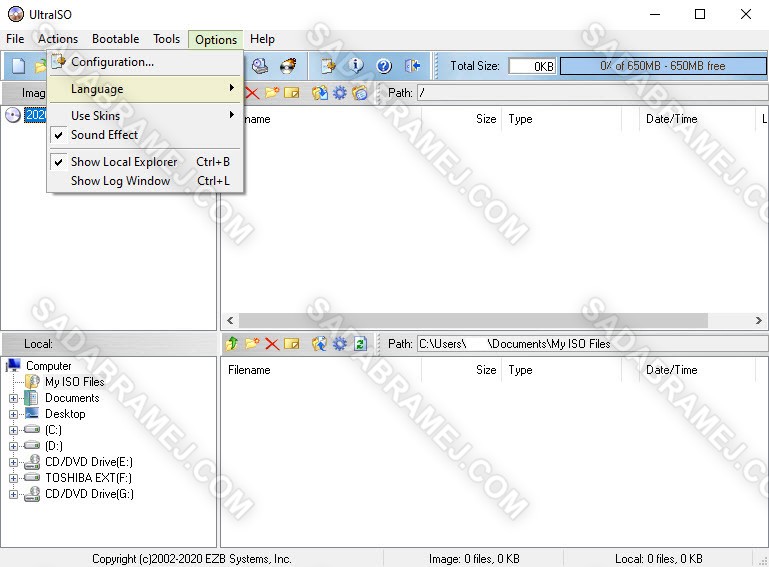The image size is (769, 567).
Task: Click the Extract icon in image toolbar
Action: click(x=320, y=93)
